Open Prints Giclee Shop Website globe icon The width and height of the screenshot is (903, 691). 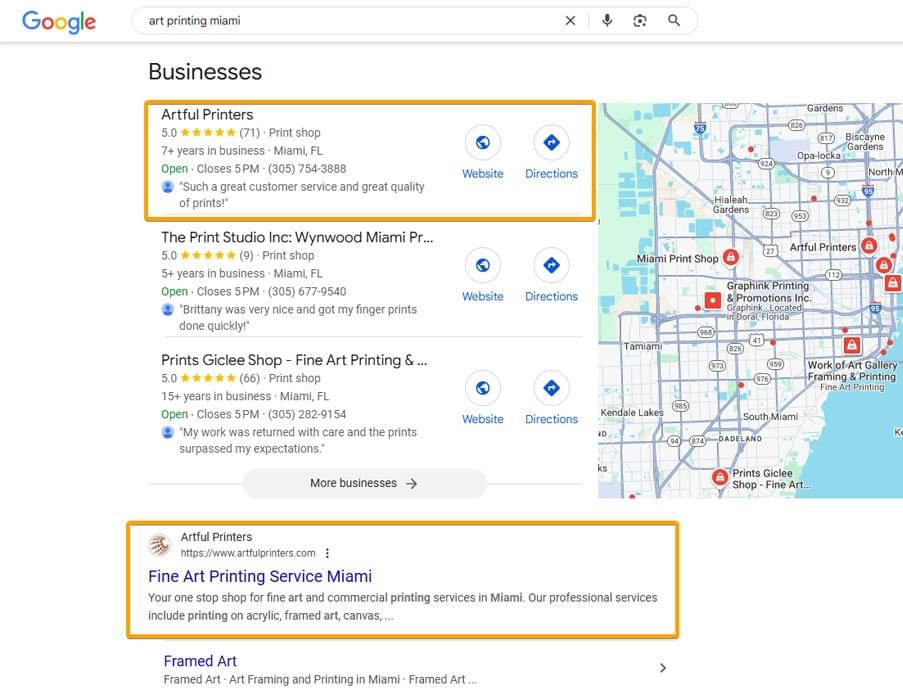click(x=483, y=388)
